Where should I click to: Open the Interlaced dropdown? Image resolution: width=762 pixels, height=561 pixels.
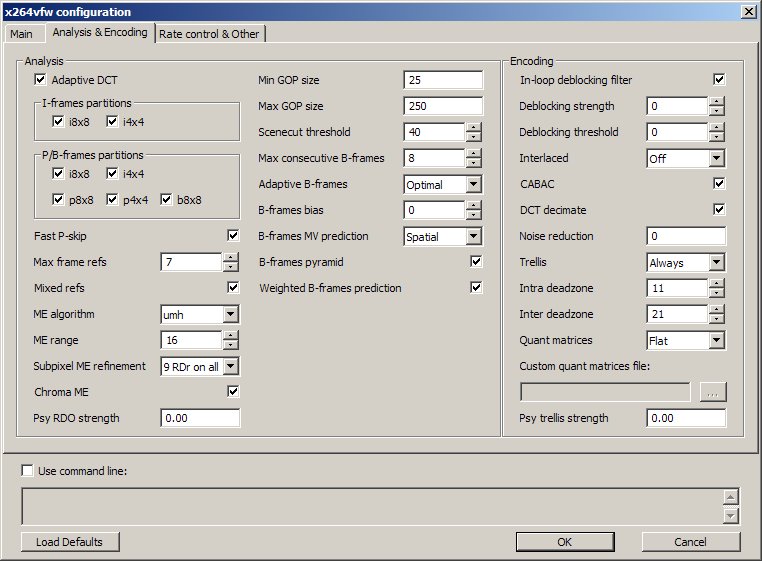[x=716, y=158]
